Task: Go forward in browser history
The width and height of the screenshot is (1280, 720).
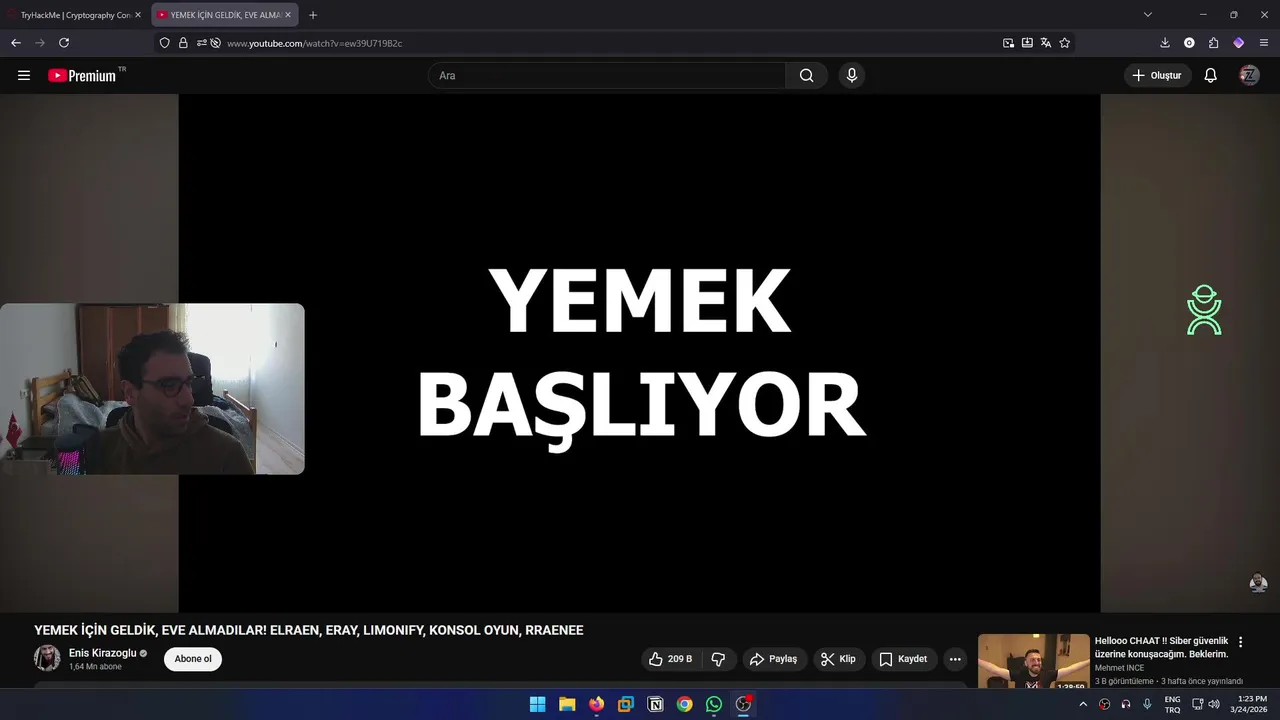Action: pos(40,43)
